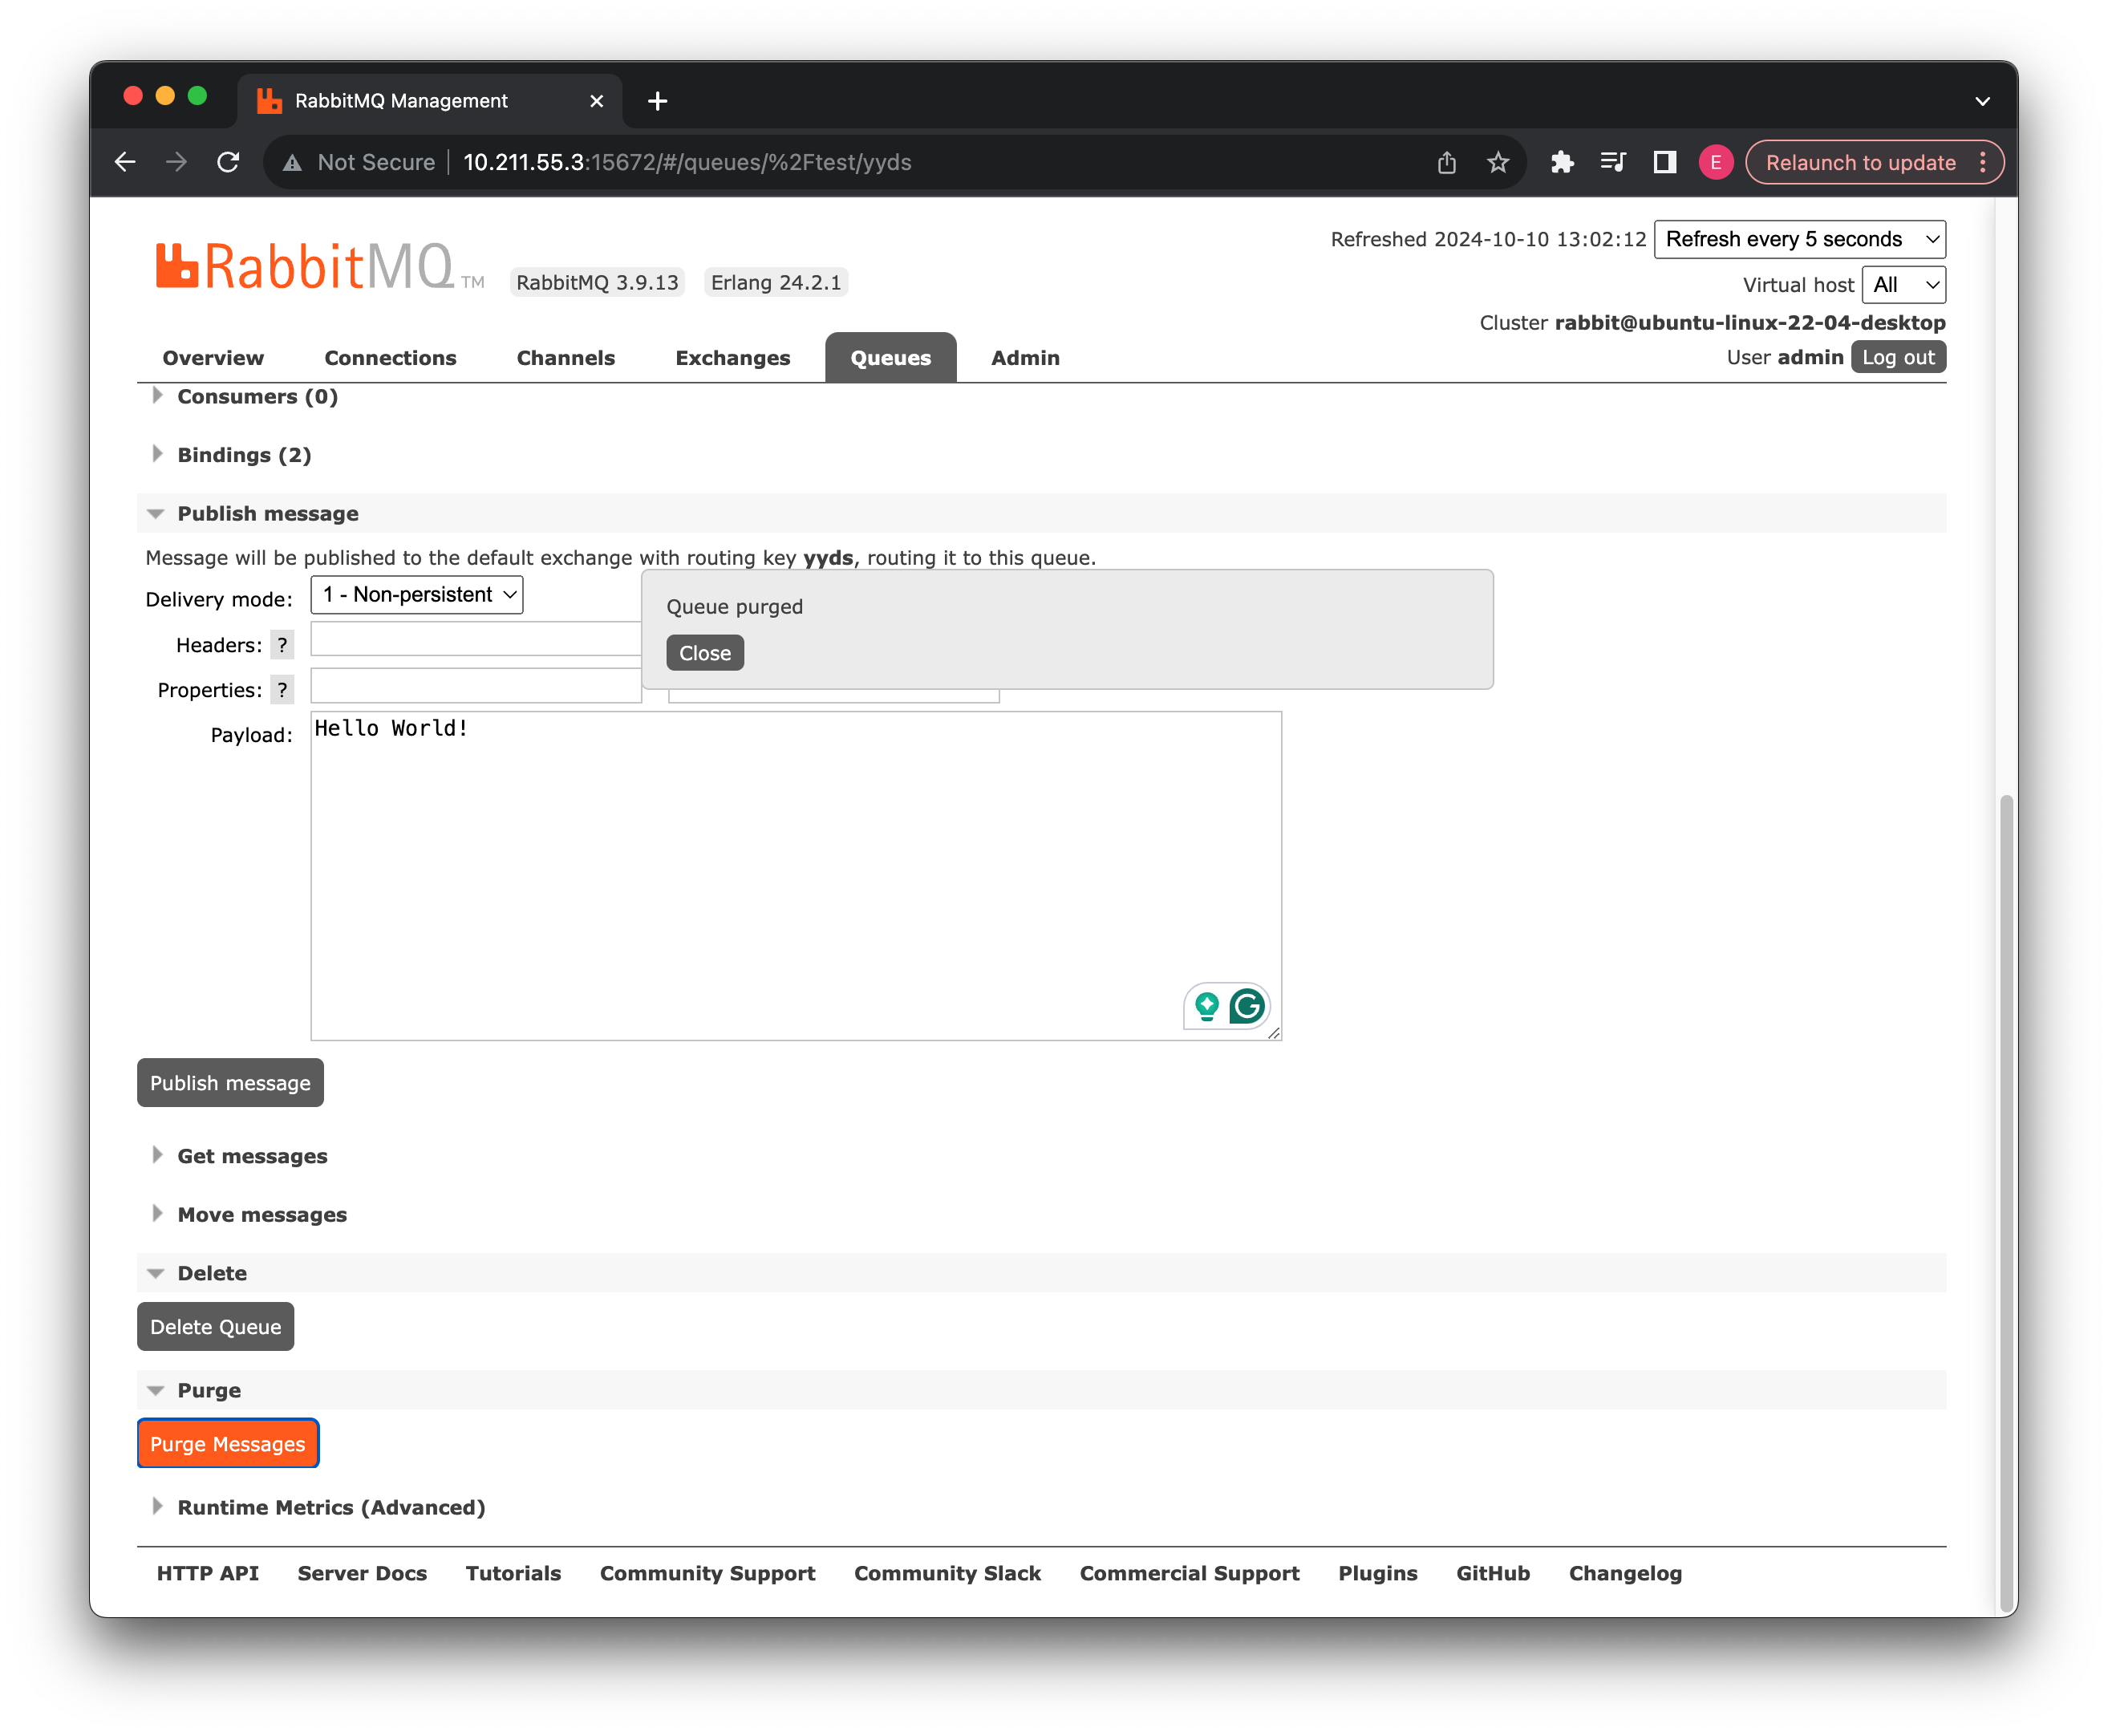This screenshot has height=1736, width=2108.
Task: Click the browser back arrow
Action: pyautogui.click(x=125, y=162)
